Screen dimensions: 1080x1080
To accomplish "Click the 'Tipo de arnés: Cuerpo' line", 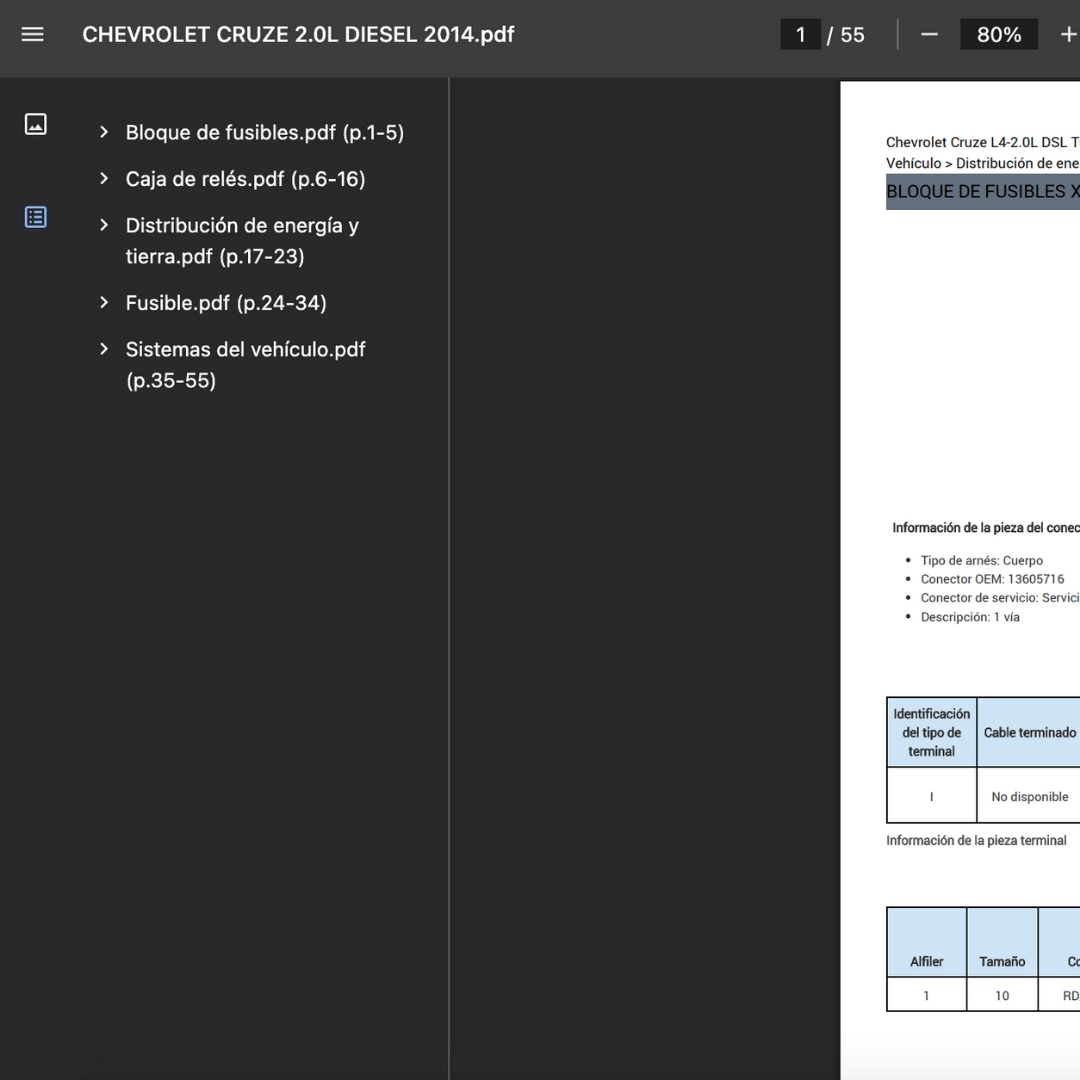I will point(982,561).
